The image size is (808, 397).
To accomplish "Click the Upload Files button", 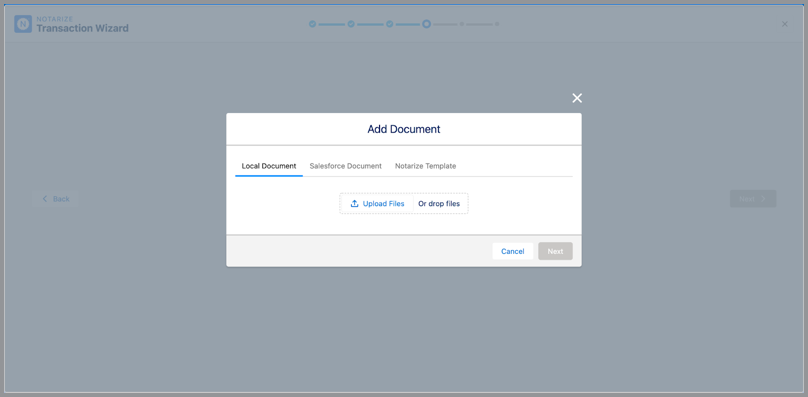I will pos(377,204).
